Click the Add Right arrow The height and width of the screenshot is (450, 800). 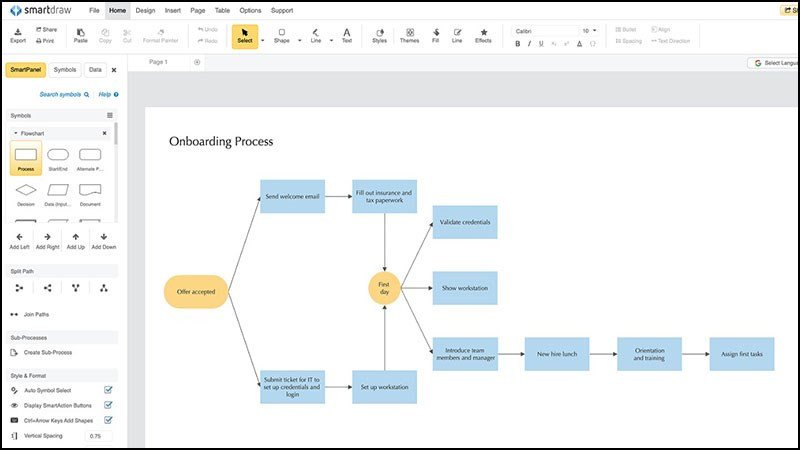coord(47,241)
